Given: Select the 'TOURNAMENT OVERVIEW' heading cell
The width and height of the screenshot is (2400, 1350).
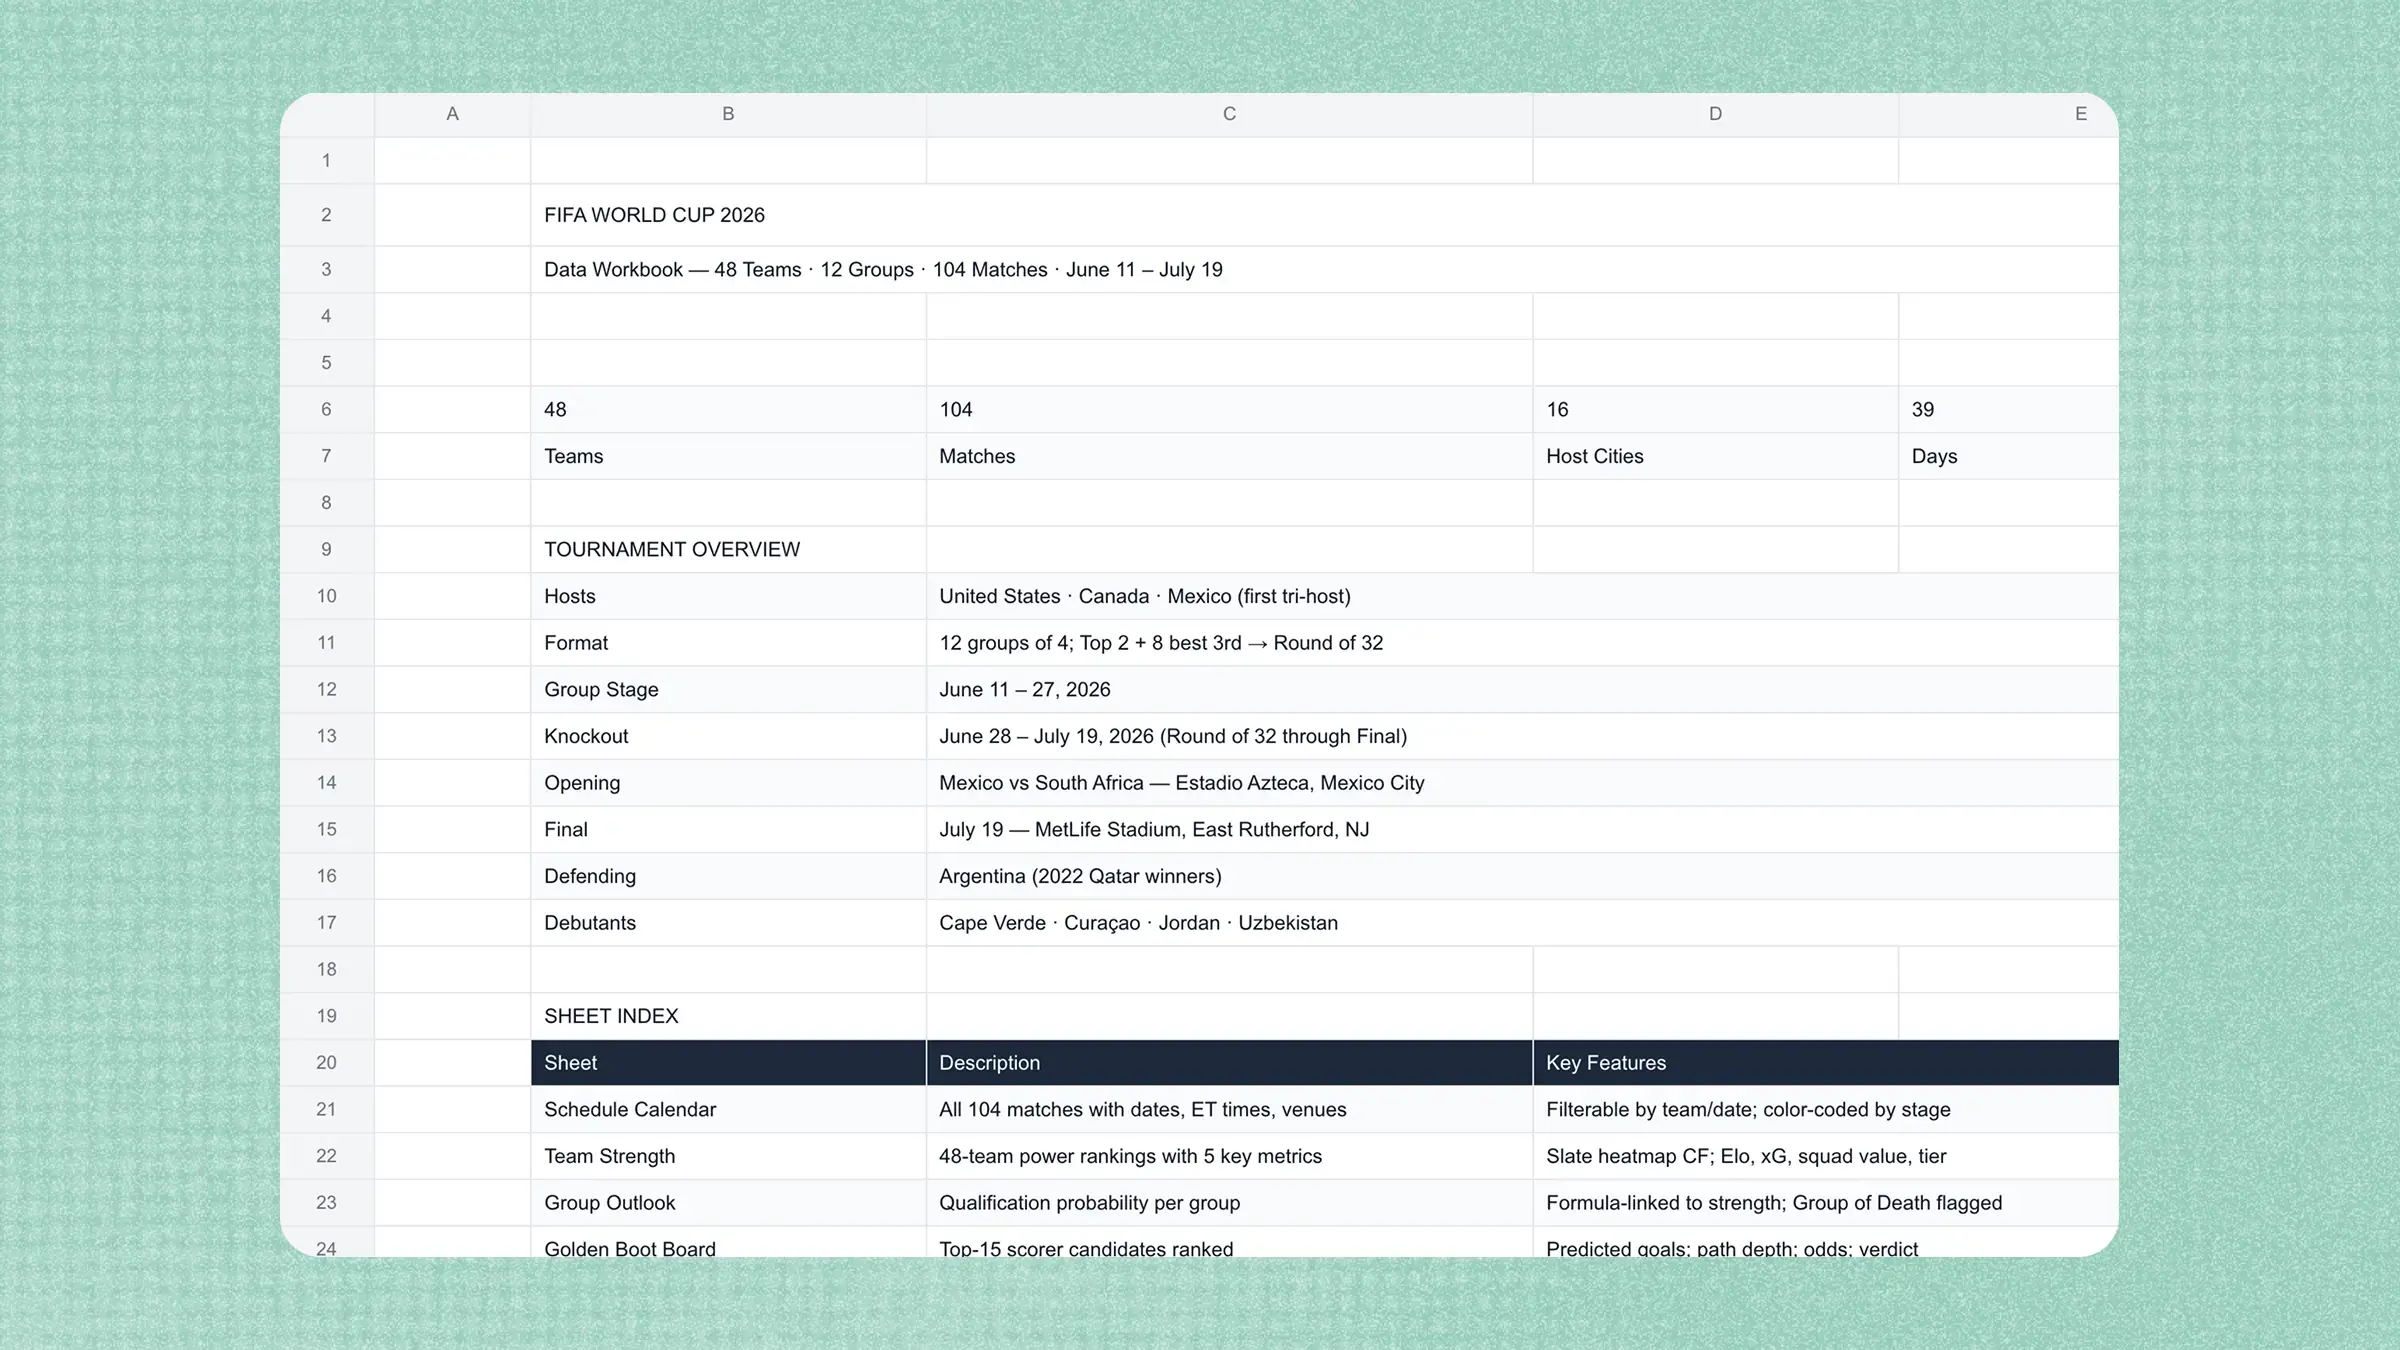Looking at the screenshot, I should pyautogui.click(x=728, y=549).
